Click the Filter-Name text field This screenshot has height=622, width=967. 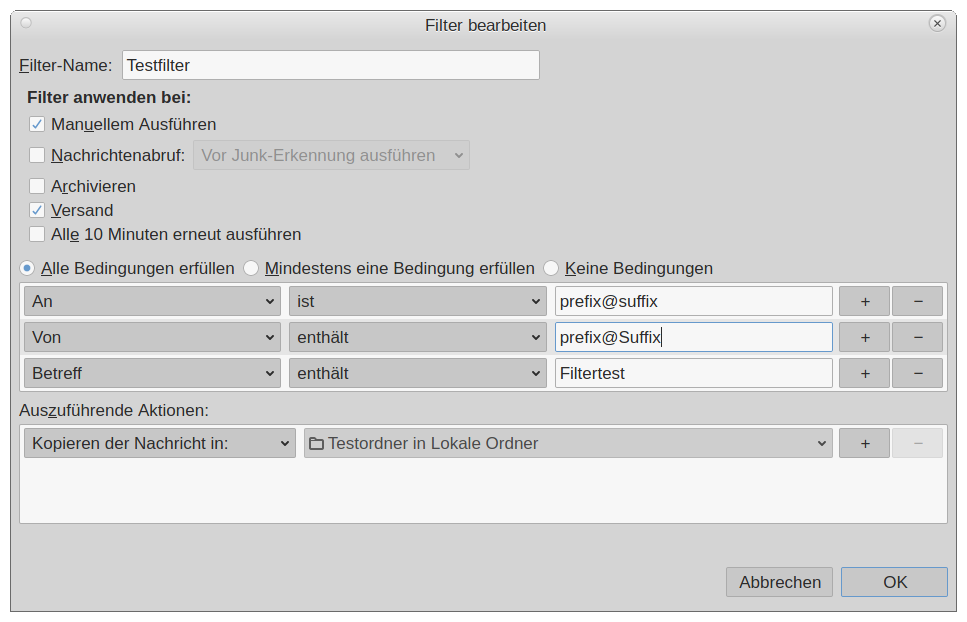coord(330,65)
